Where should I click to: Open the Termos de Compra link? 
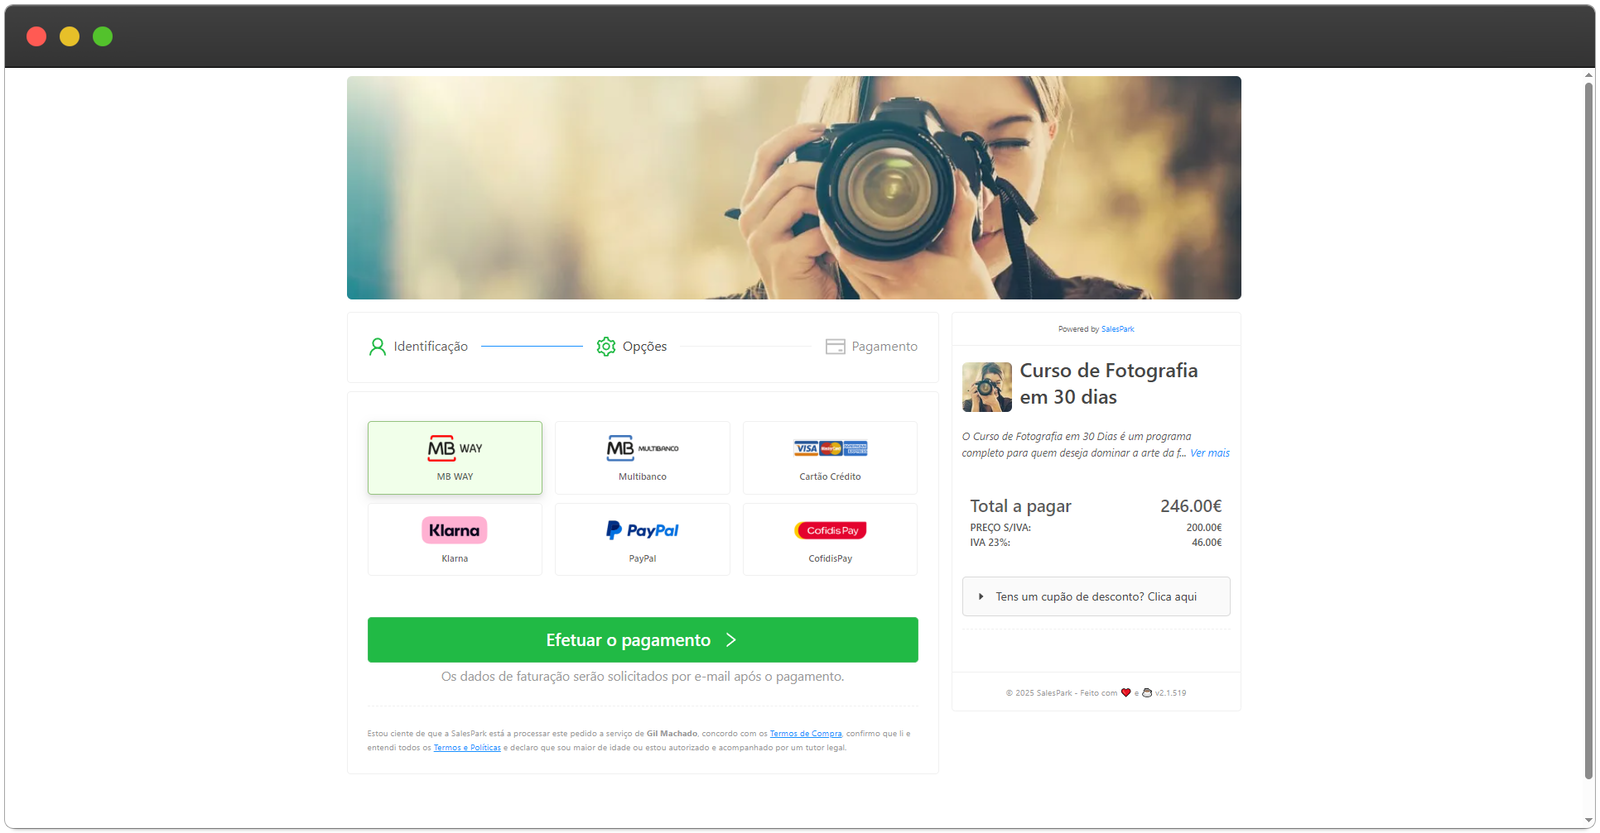805,734
